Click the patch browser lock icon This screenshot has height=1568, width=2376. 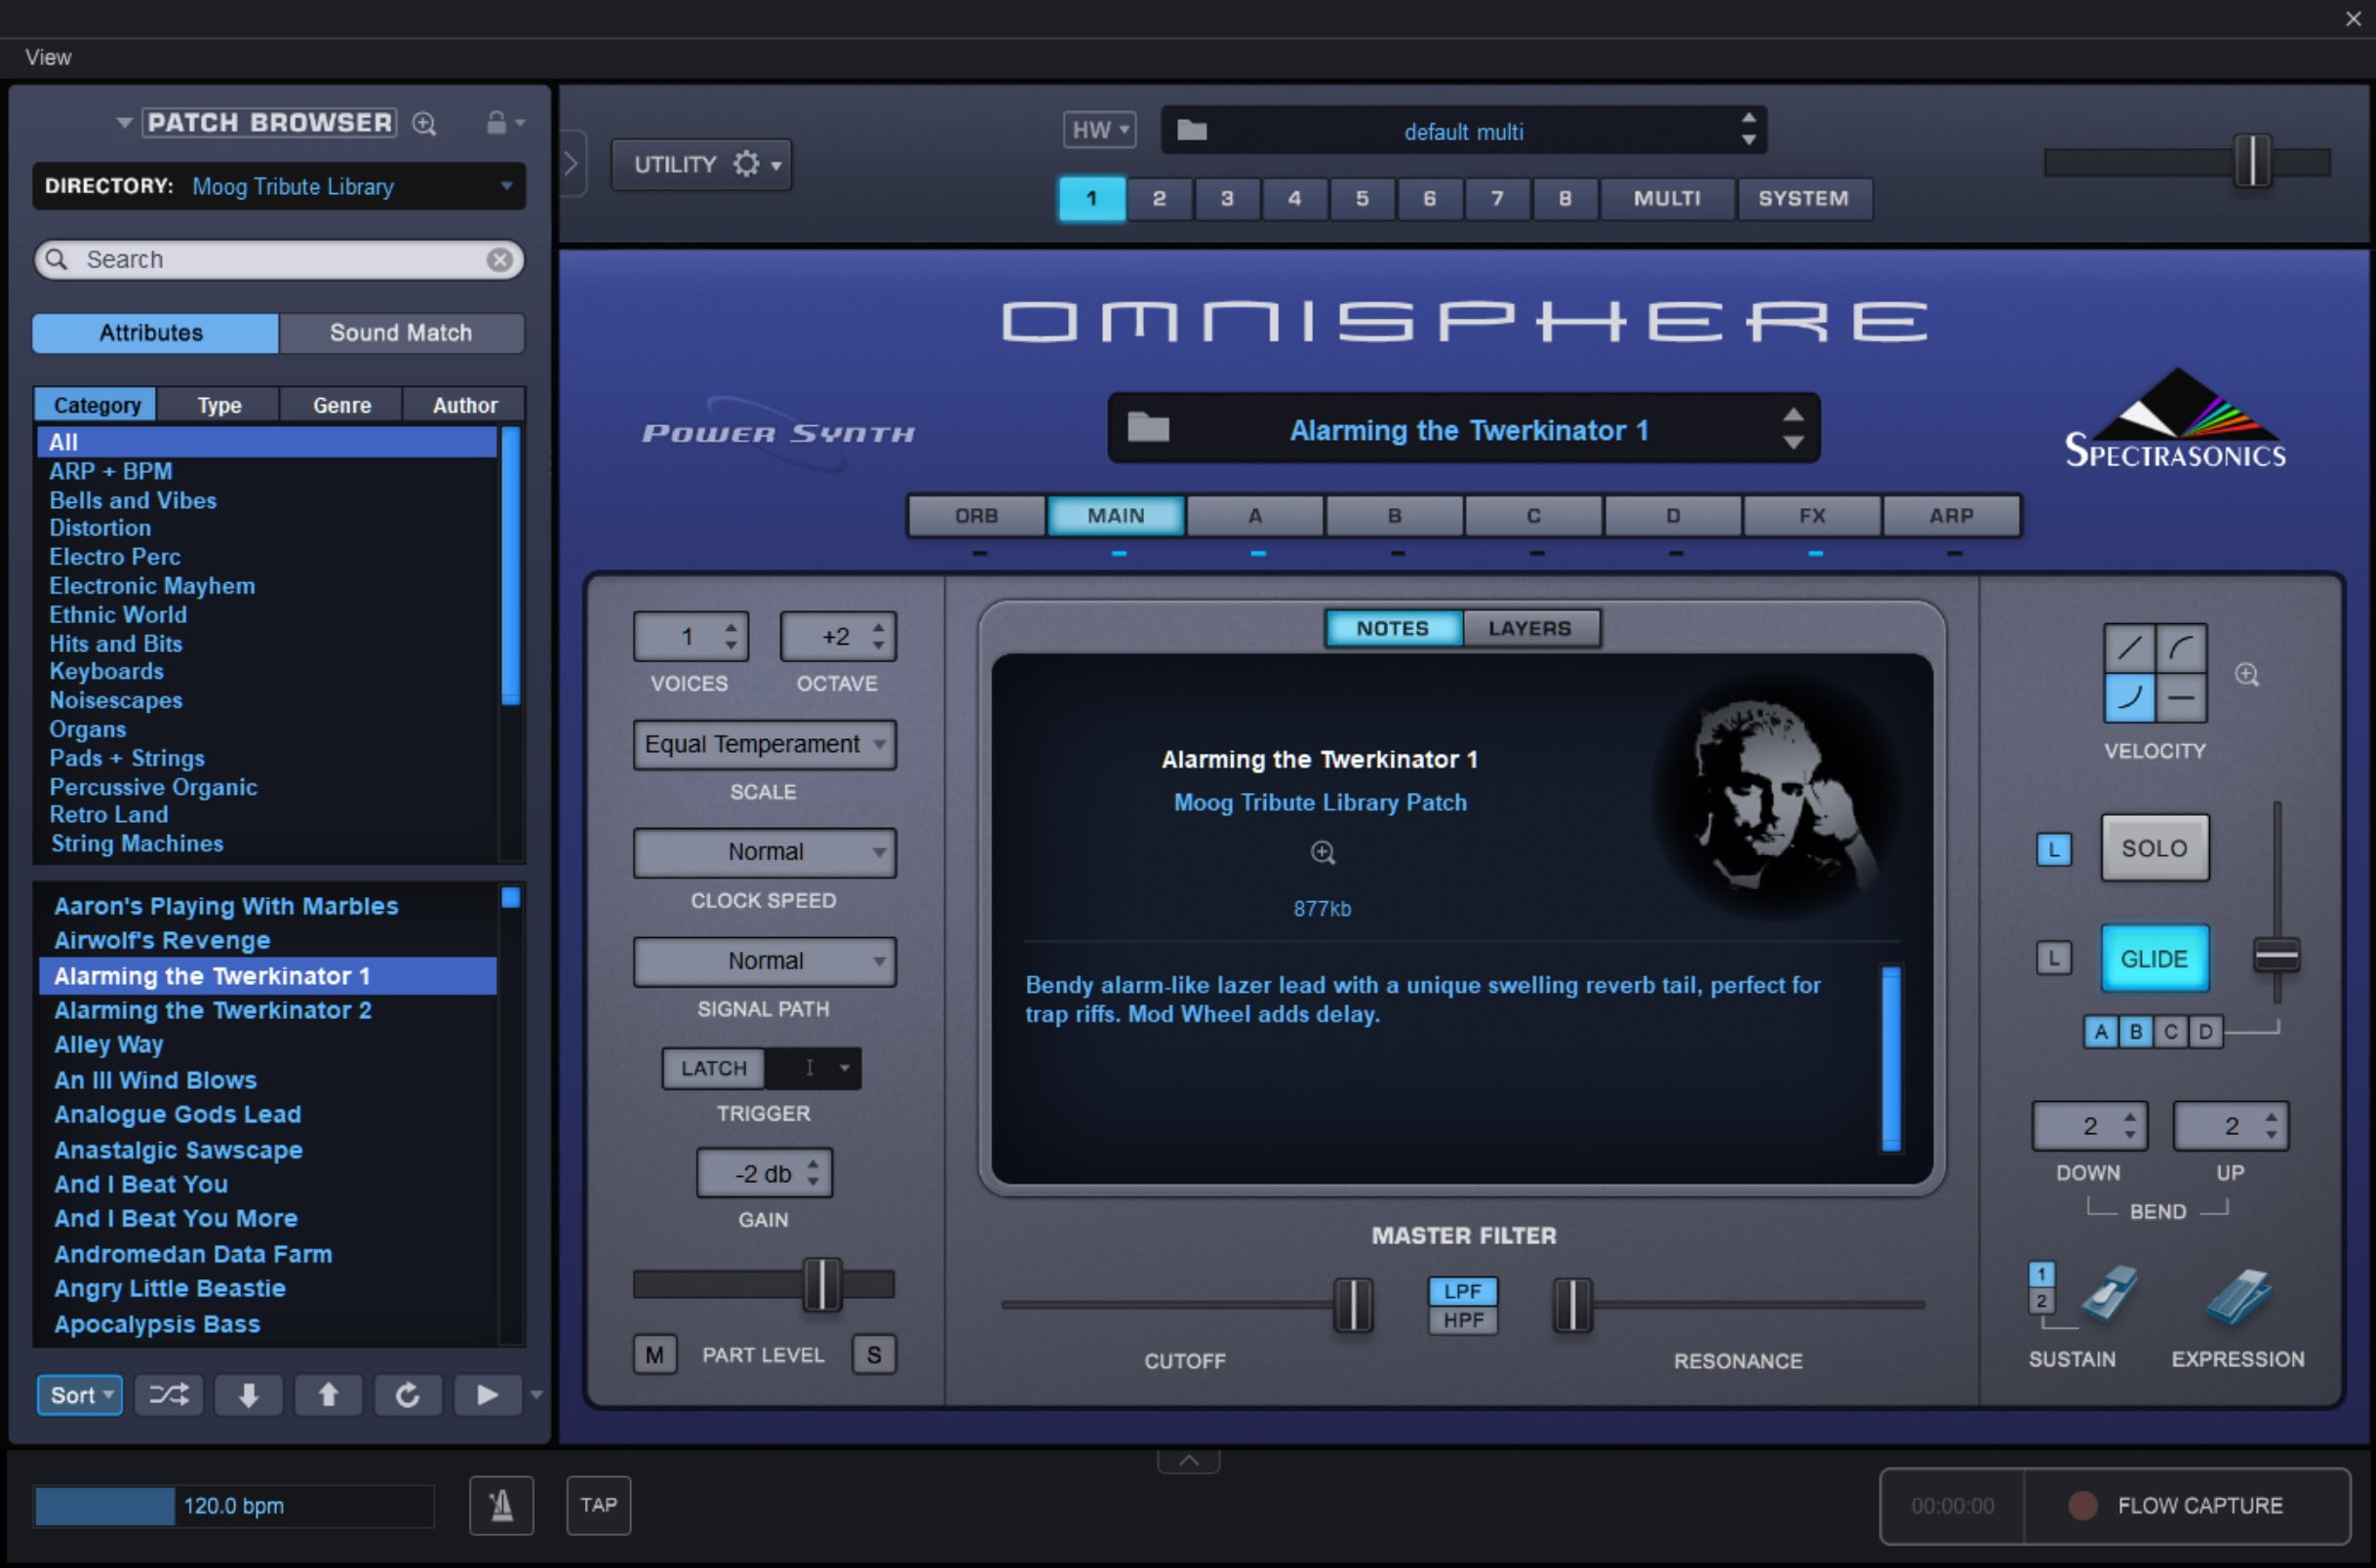pos(495,122)
